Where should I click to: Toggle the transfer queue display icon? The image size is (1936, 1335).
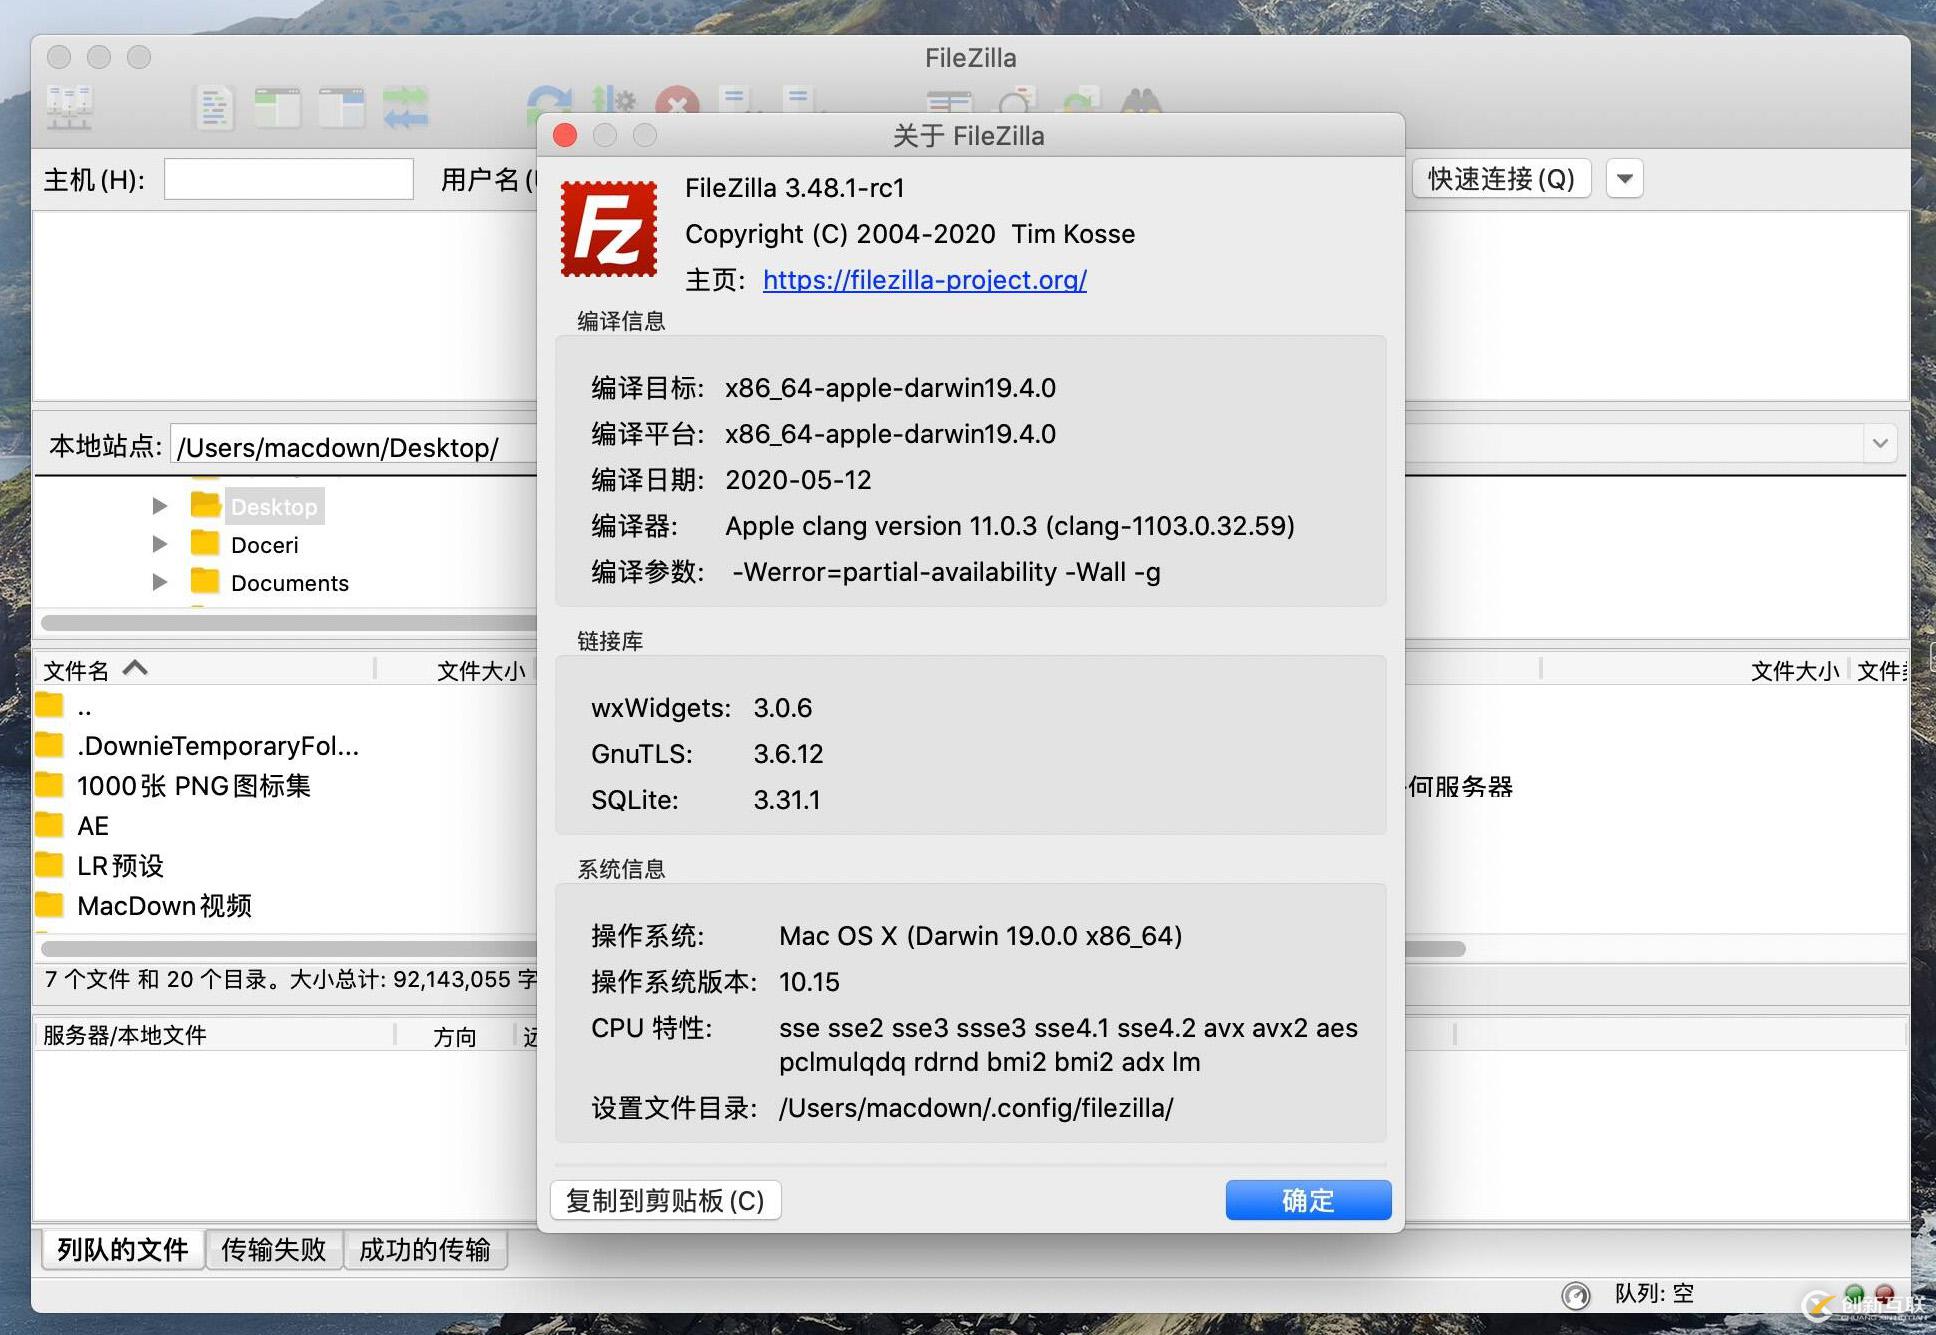tap(405, 107)
